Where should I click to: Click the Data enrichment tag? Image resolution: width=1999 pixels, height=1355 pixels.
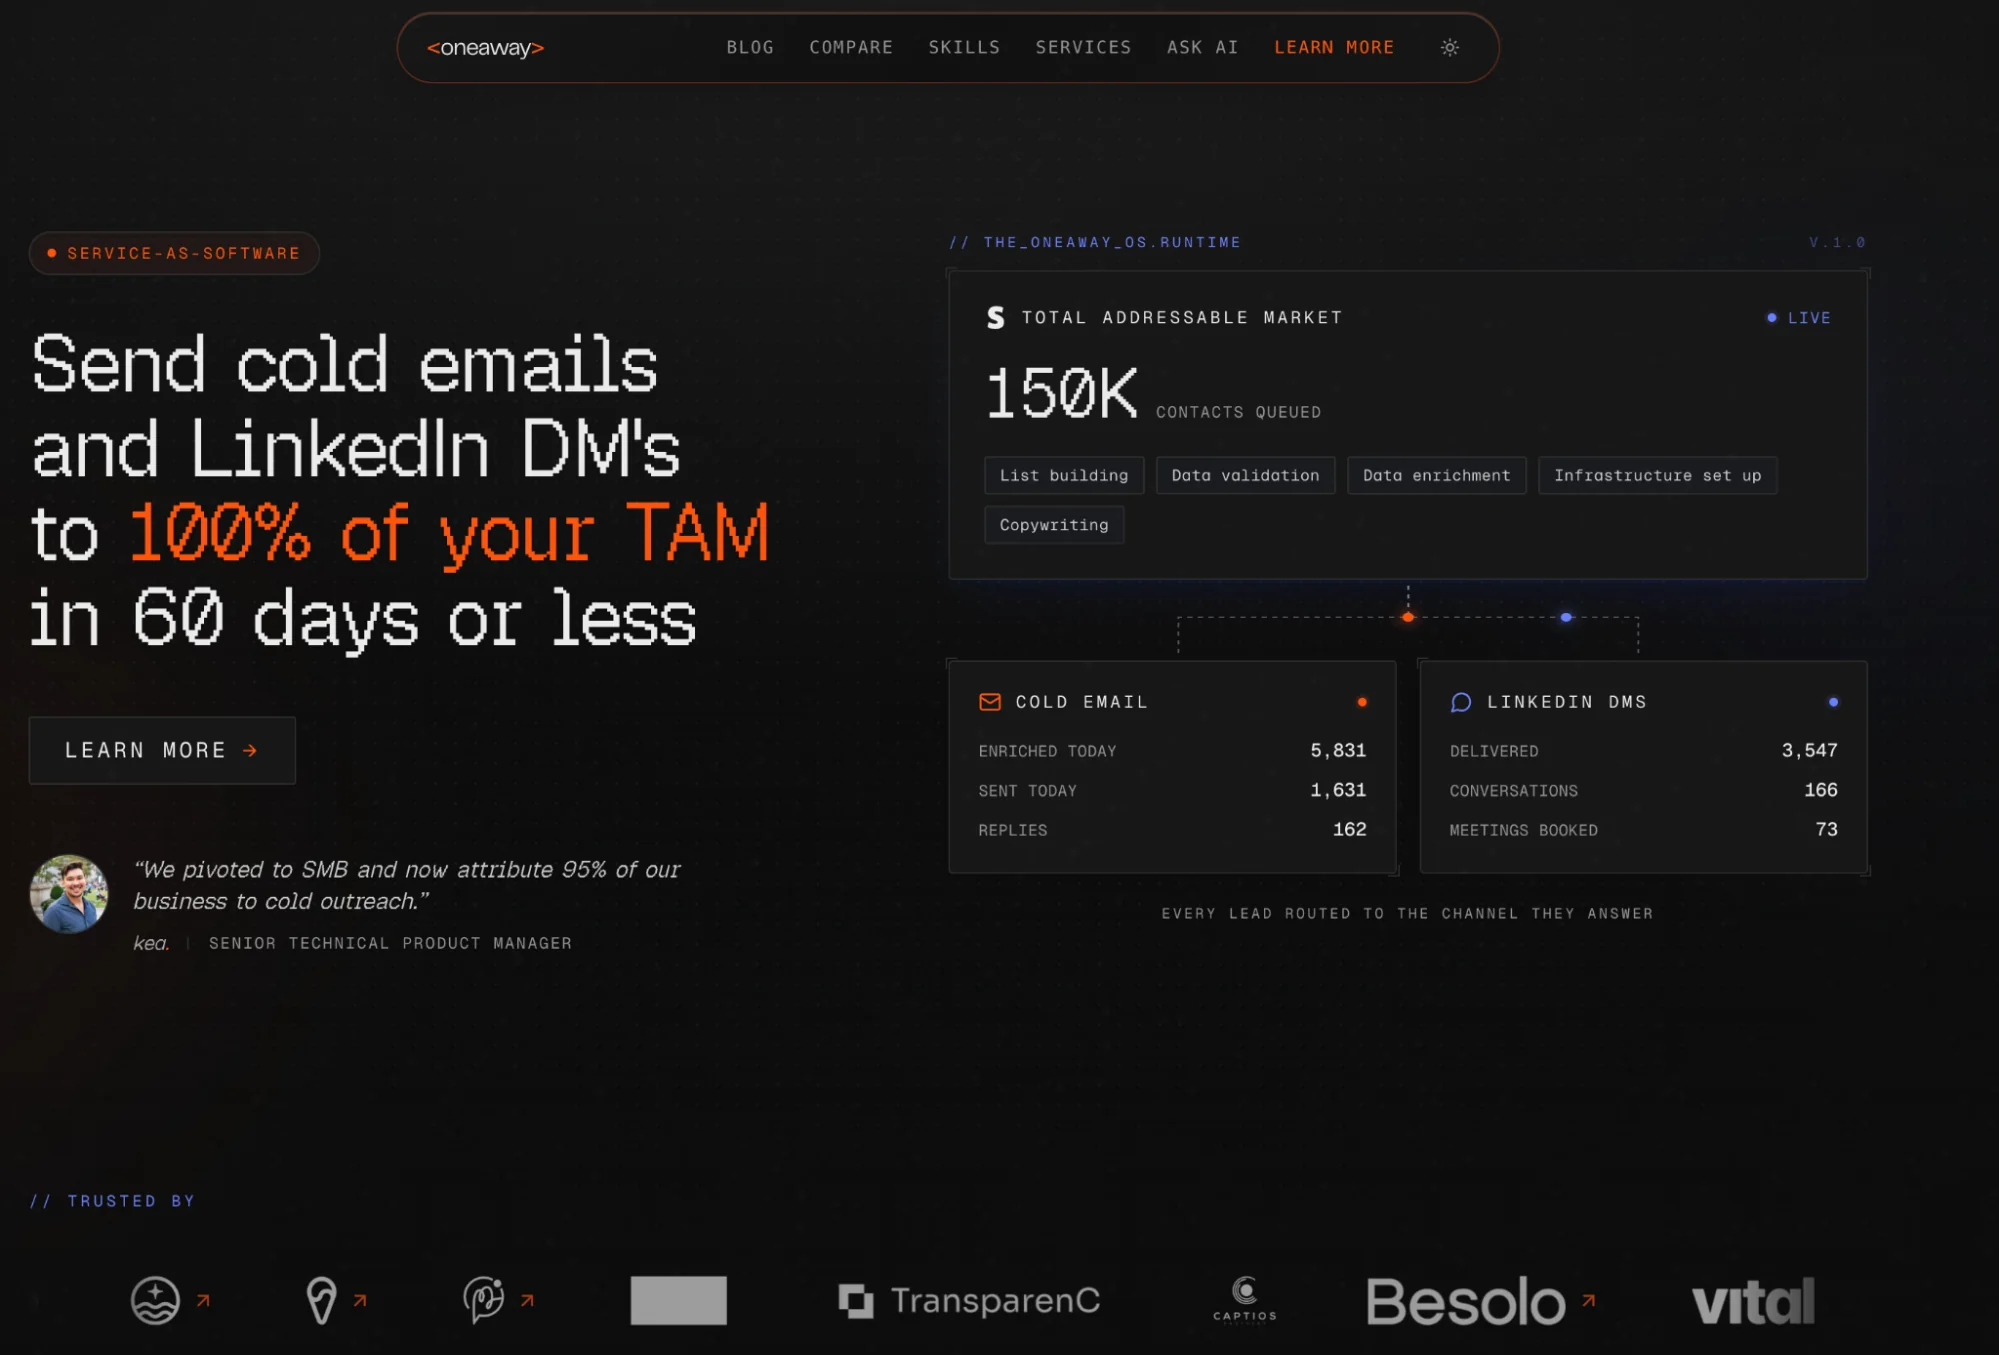[1436, 475]
